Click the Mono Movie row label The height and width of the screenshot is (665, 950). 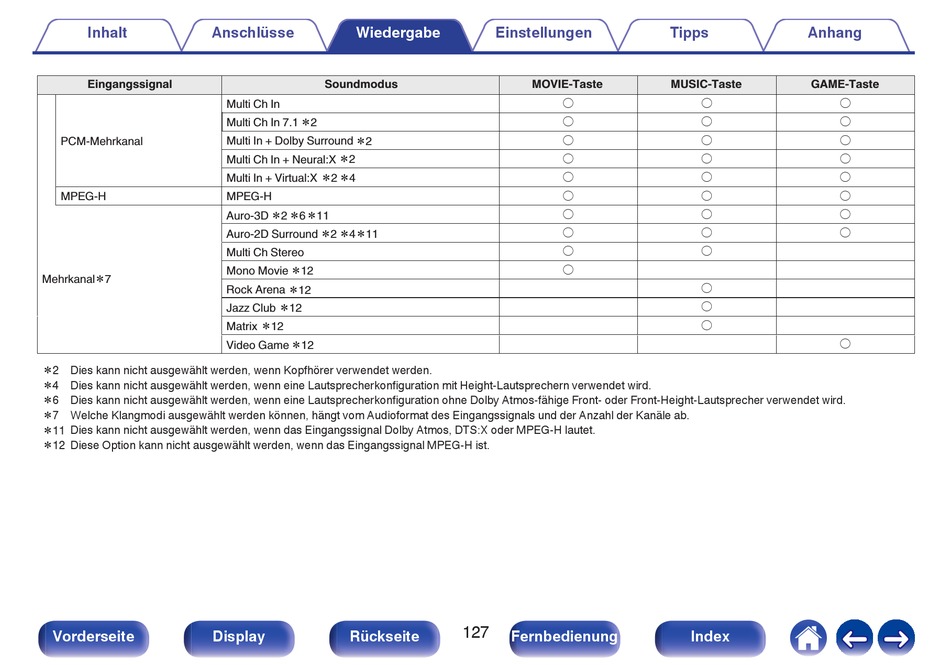click(x=270, y=271)
